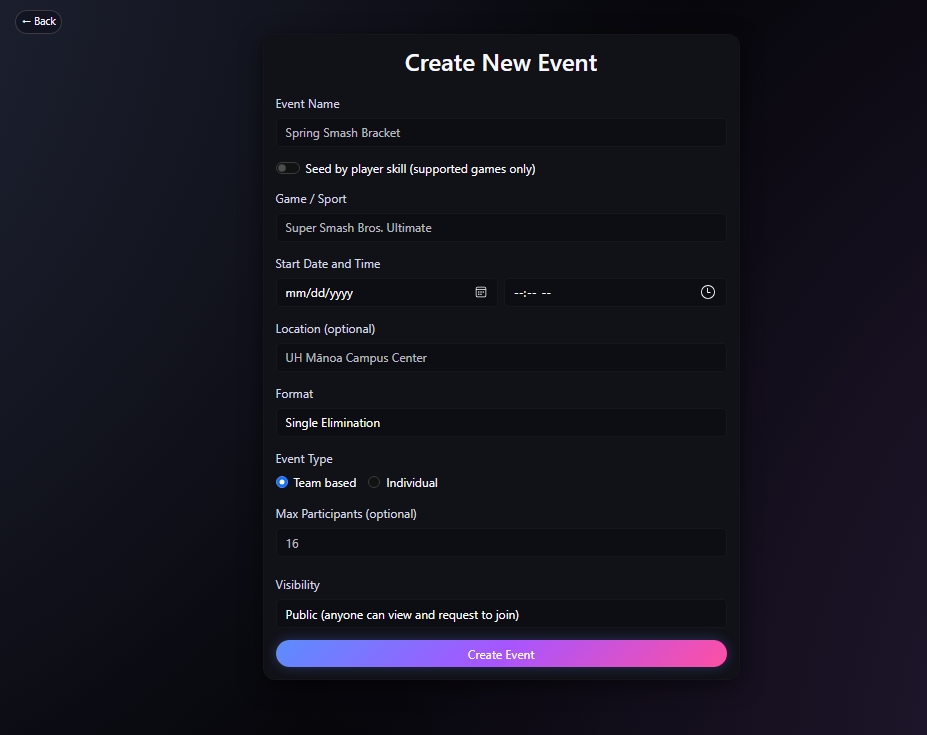Toggle Seed by player skill switch
Screen dimensions: 927x735
(288, 169)
